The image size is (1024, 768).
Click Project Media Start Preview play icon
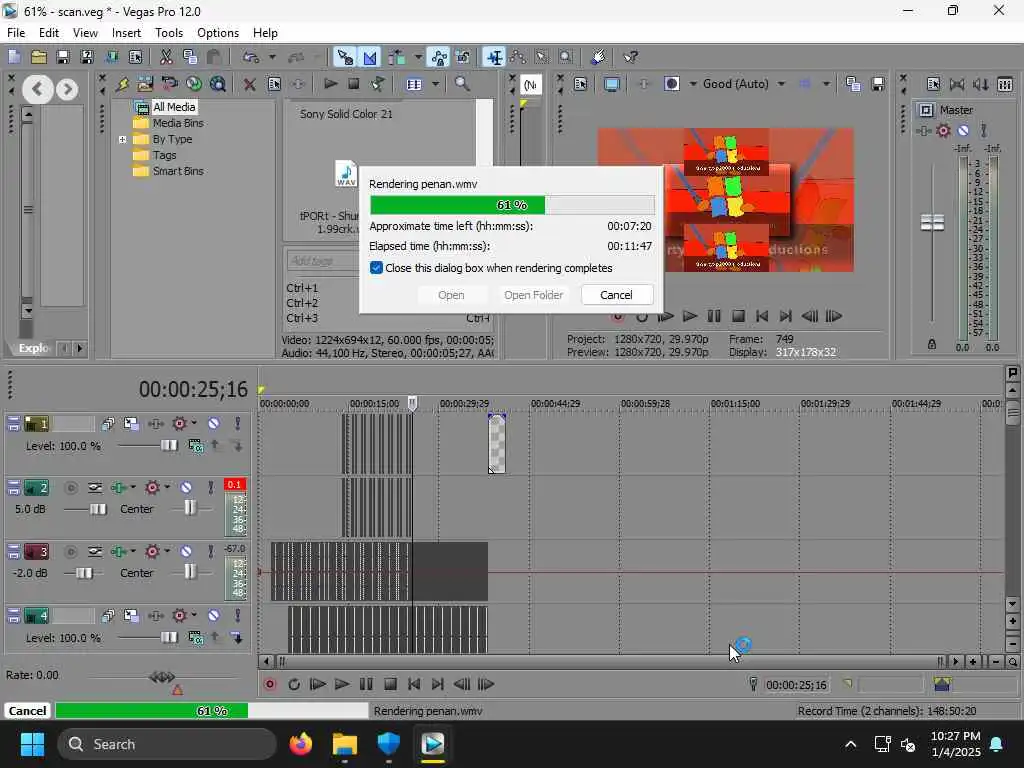point(331,84)
